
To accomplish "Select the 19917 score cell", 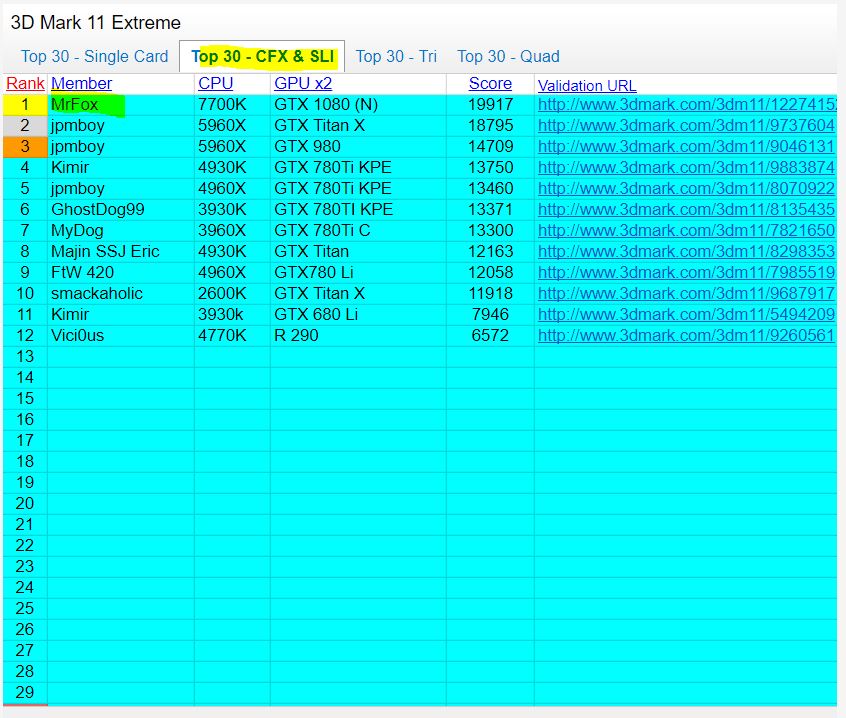I will pos(490,105).
